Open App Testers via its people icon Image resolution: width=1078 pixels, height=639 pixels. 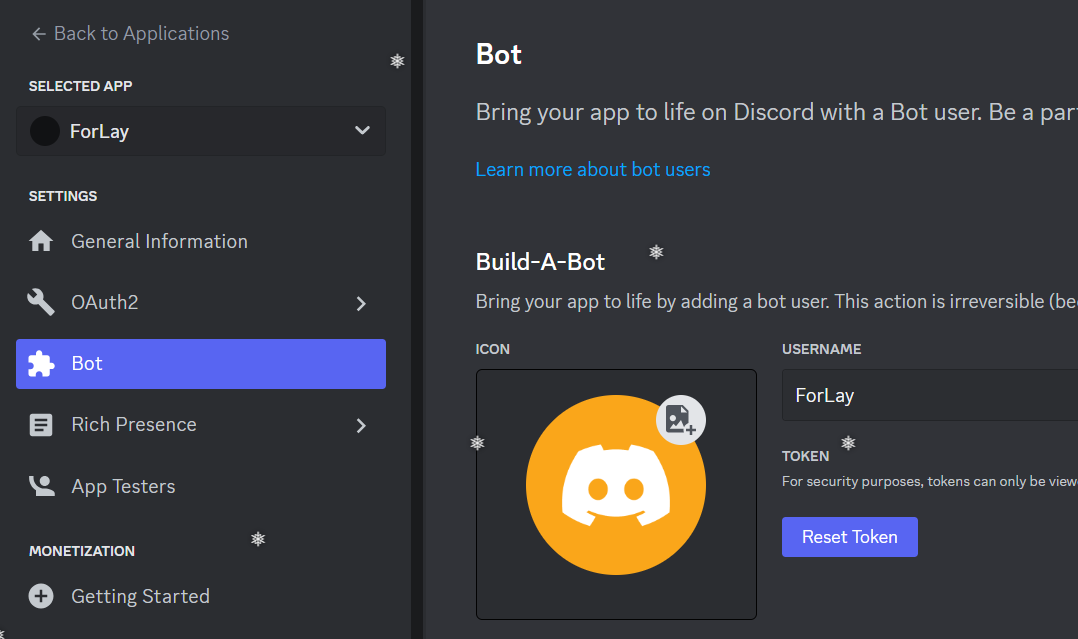click(41, 485)
